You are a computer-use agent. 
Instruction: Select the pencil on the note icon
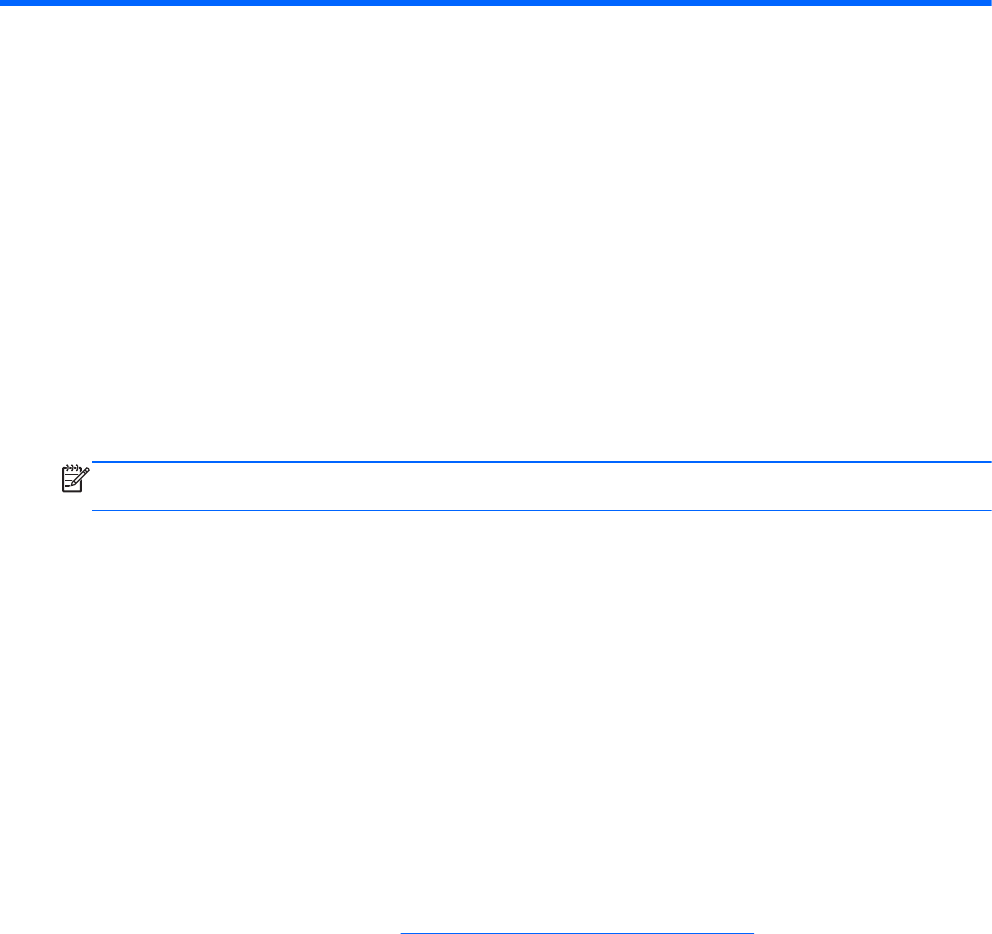click(x=82, y=476)
